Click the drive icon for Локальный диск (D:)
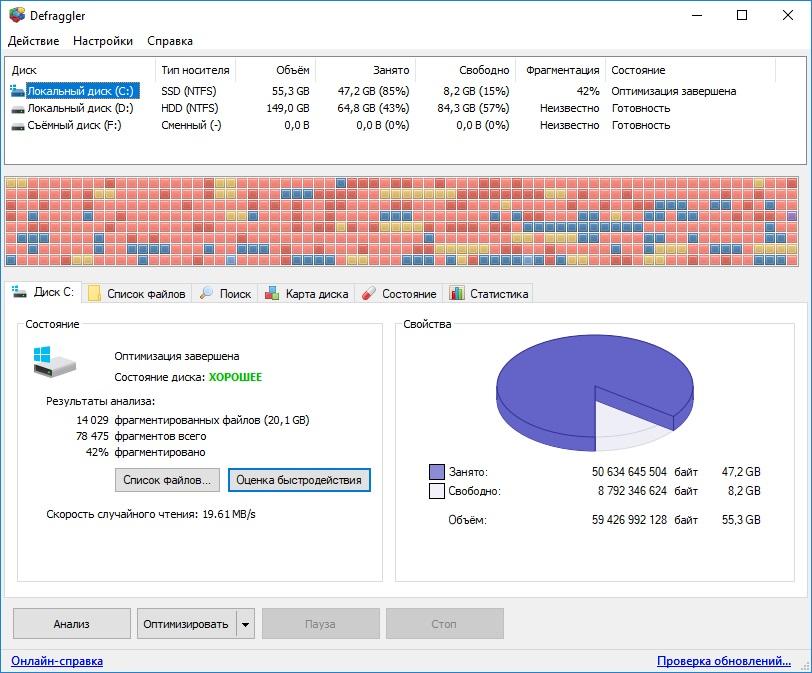Screen dimensions: 812x673 [x=18, y=109]
